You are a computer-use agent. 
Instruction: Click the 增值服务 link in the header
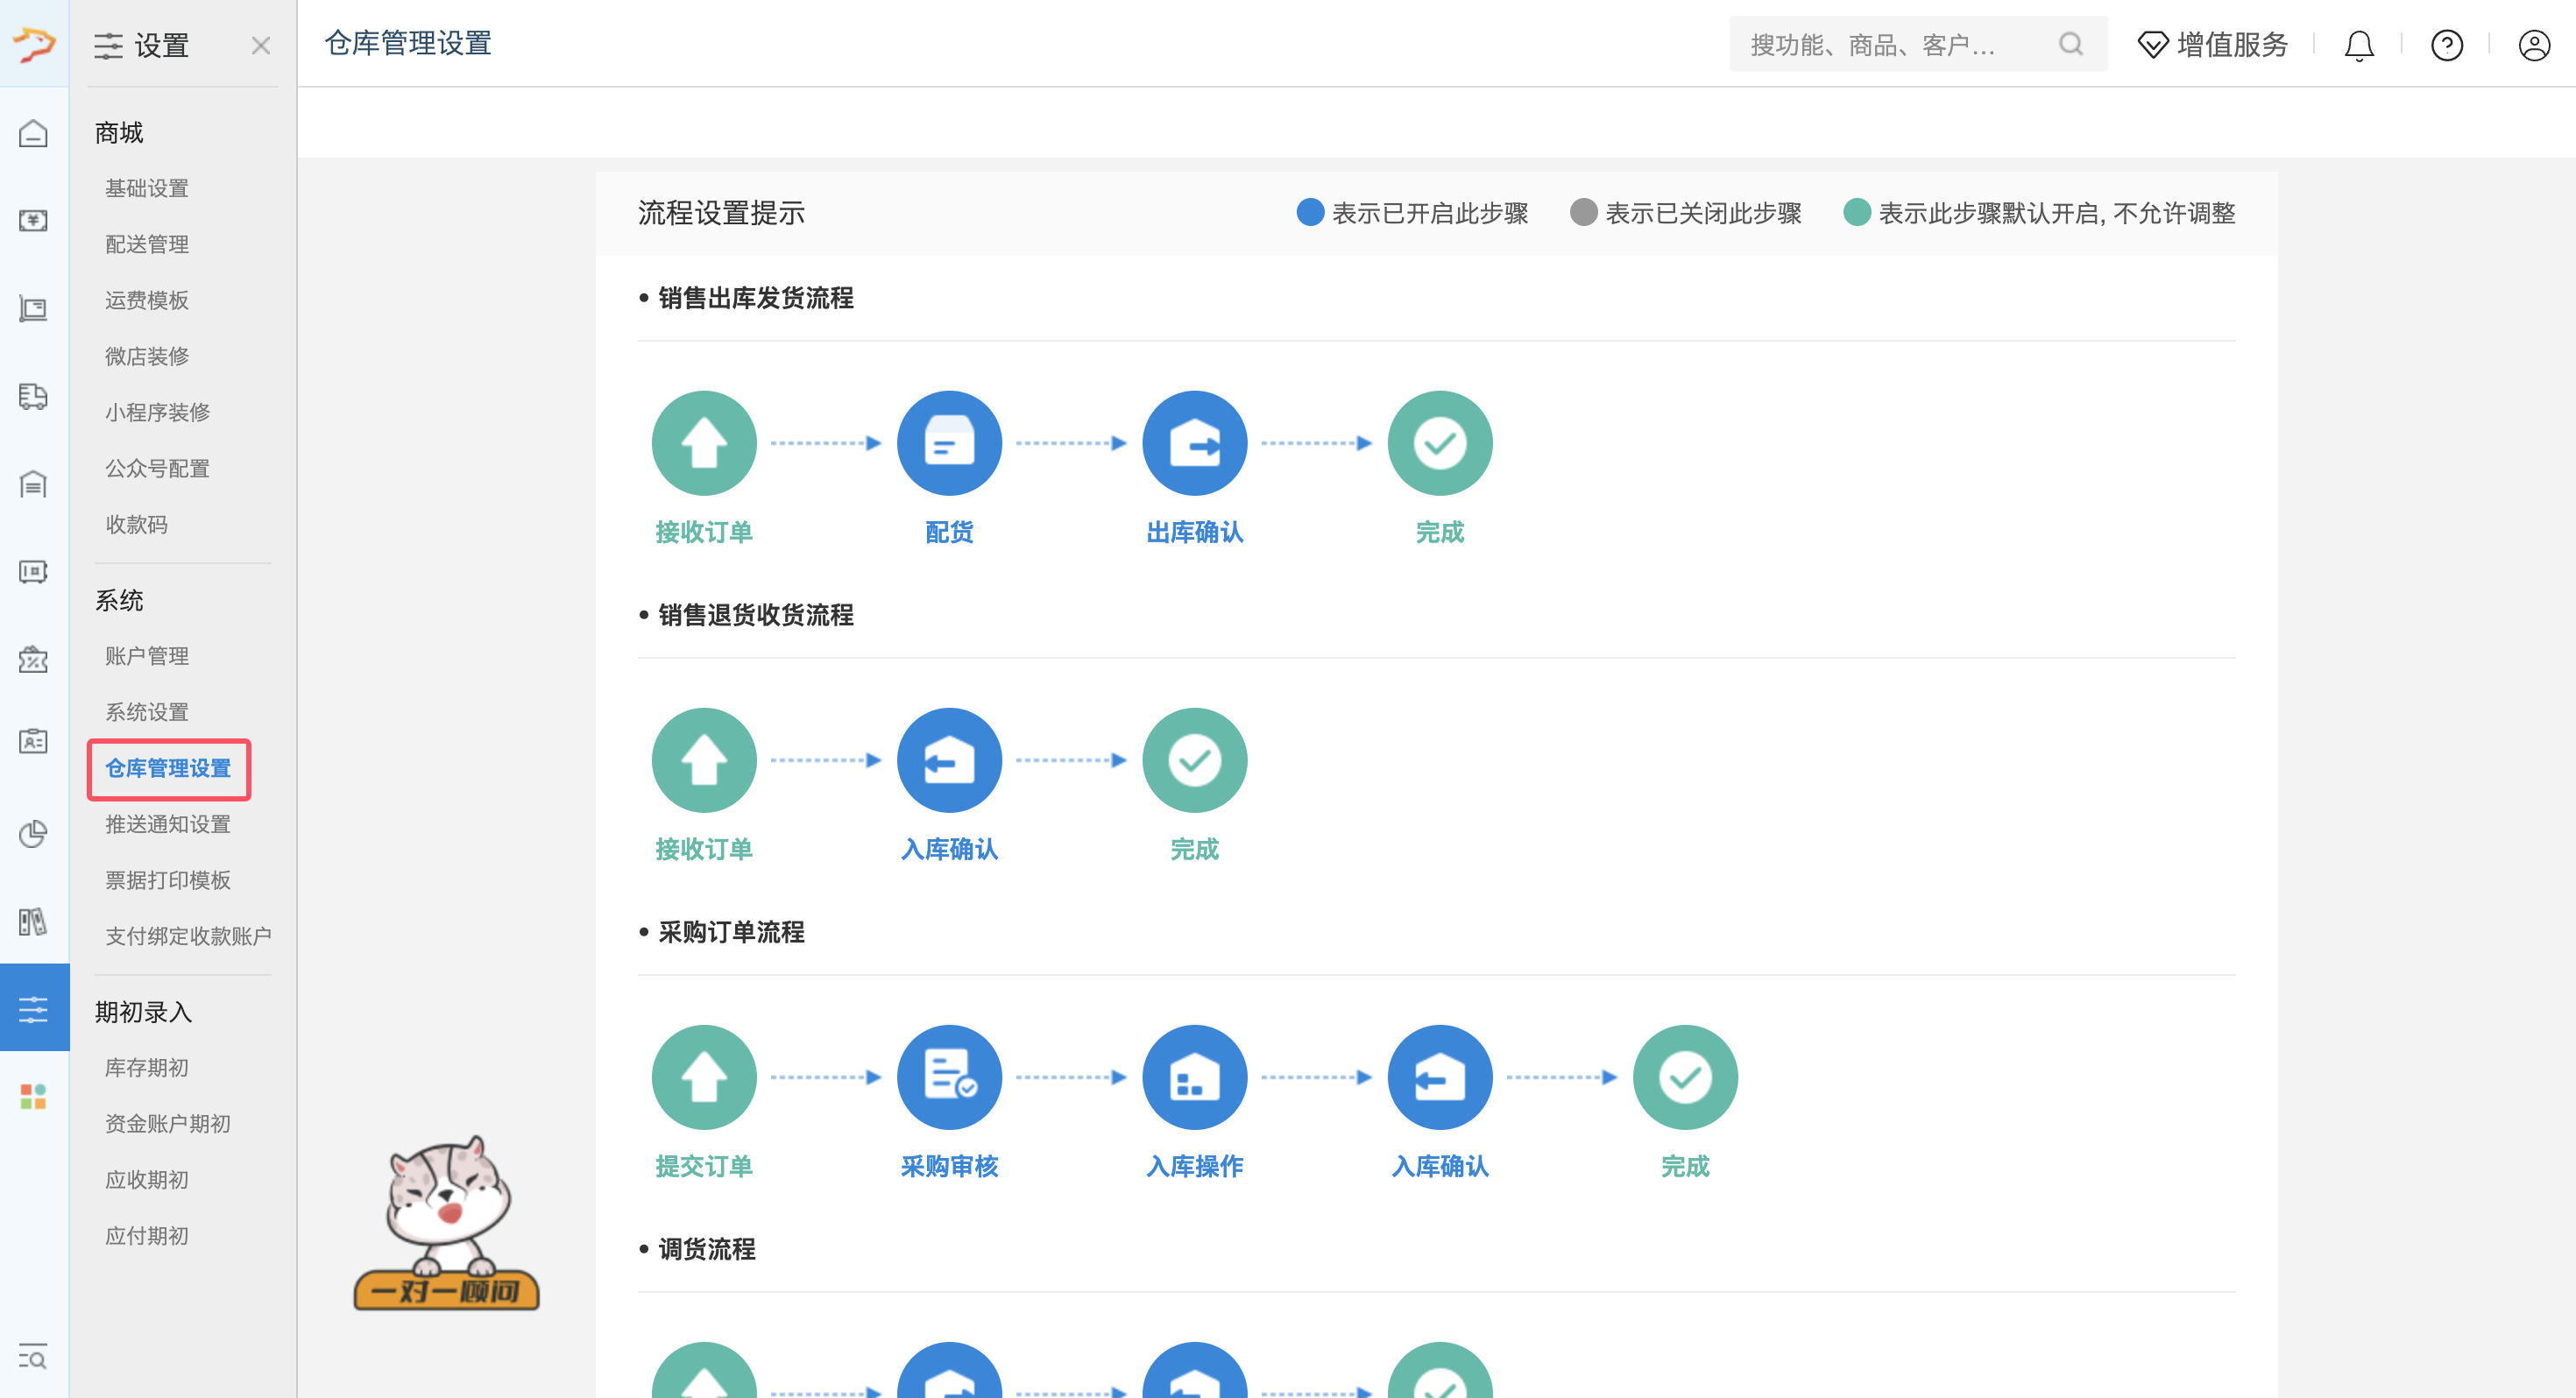[x=2213, y=45]
